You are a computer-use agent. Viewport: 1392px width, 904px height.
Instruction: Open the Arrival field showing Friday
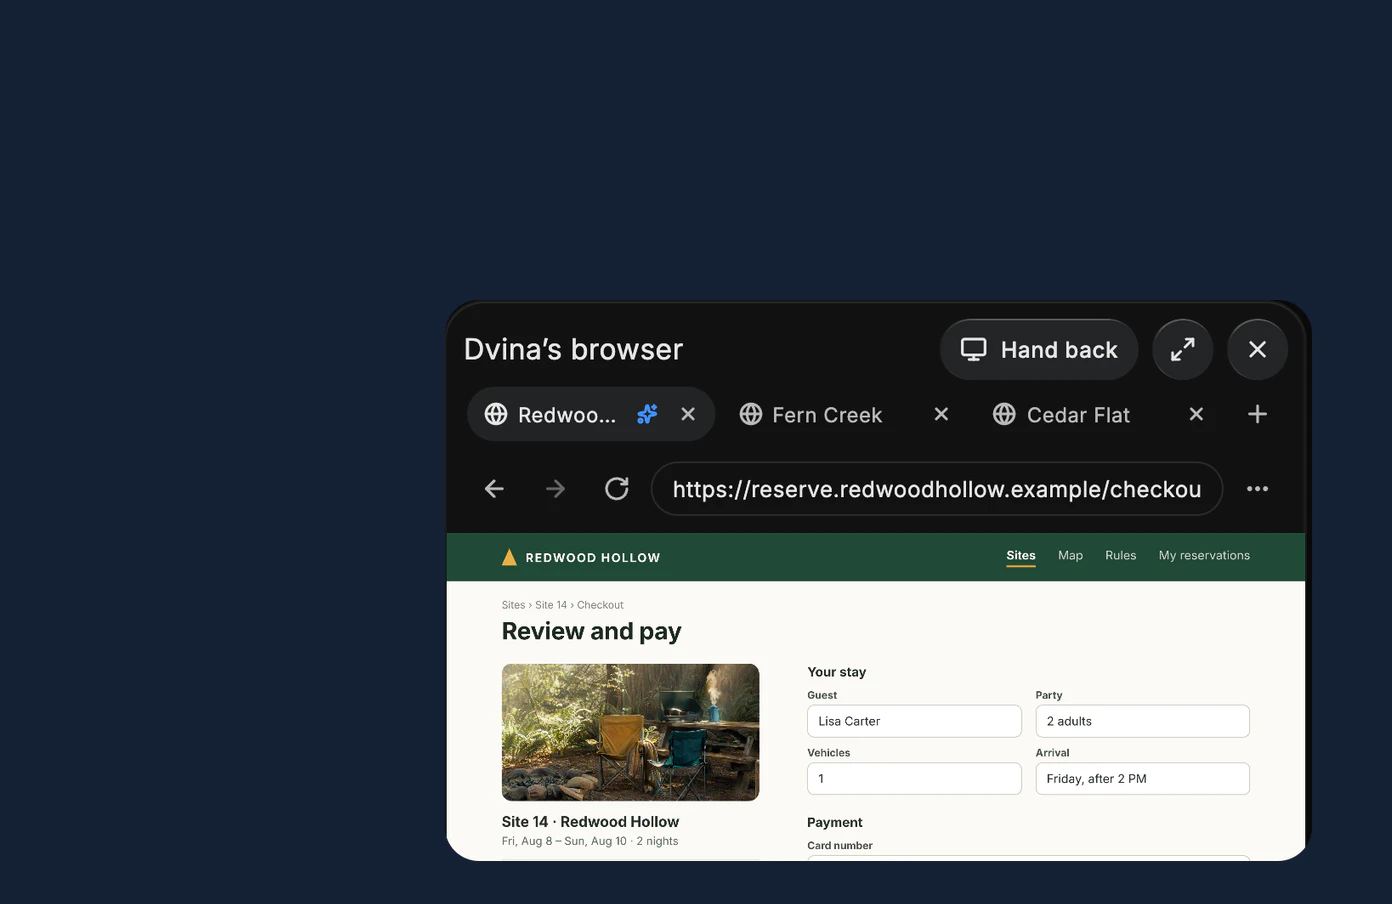1142,779
